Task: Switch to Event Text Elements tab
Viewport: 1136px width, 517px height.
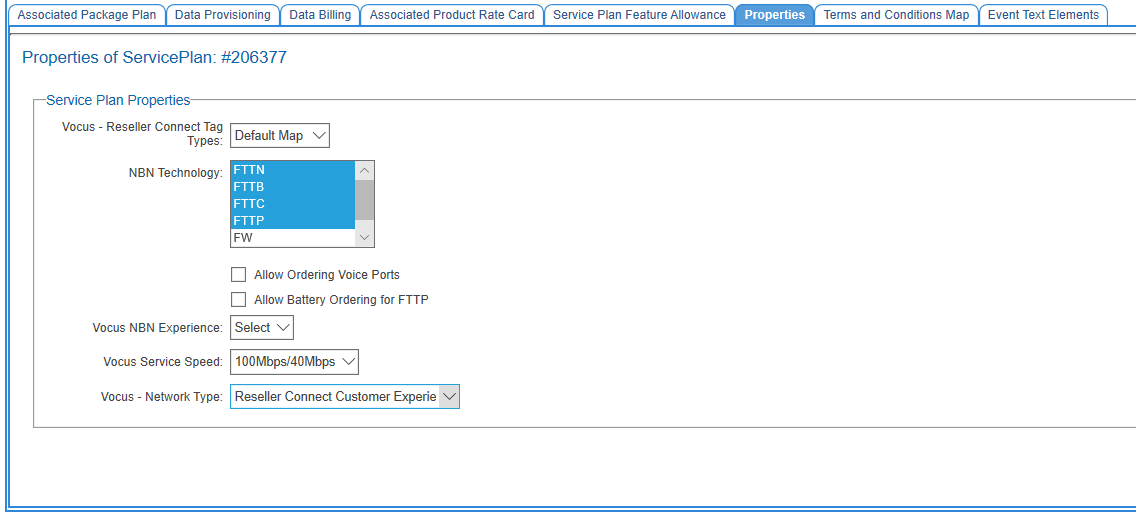Action: [x=1043, y=15]
